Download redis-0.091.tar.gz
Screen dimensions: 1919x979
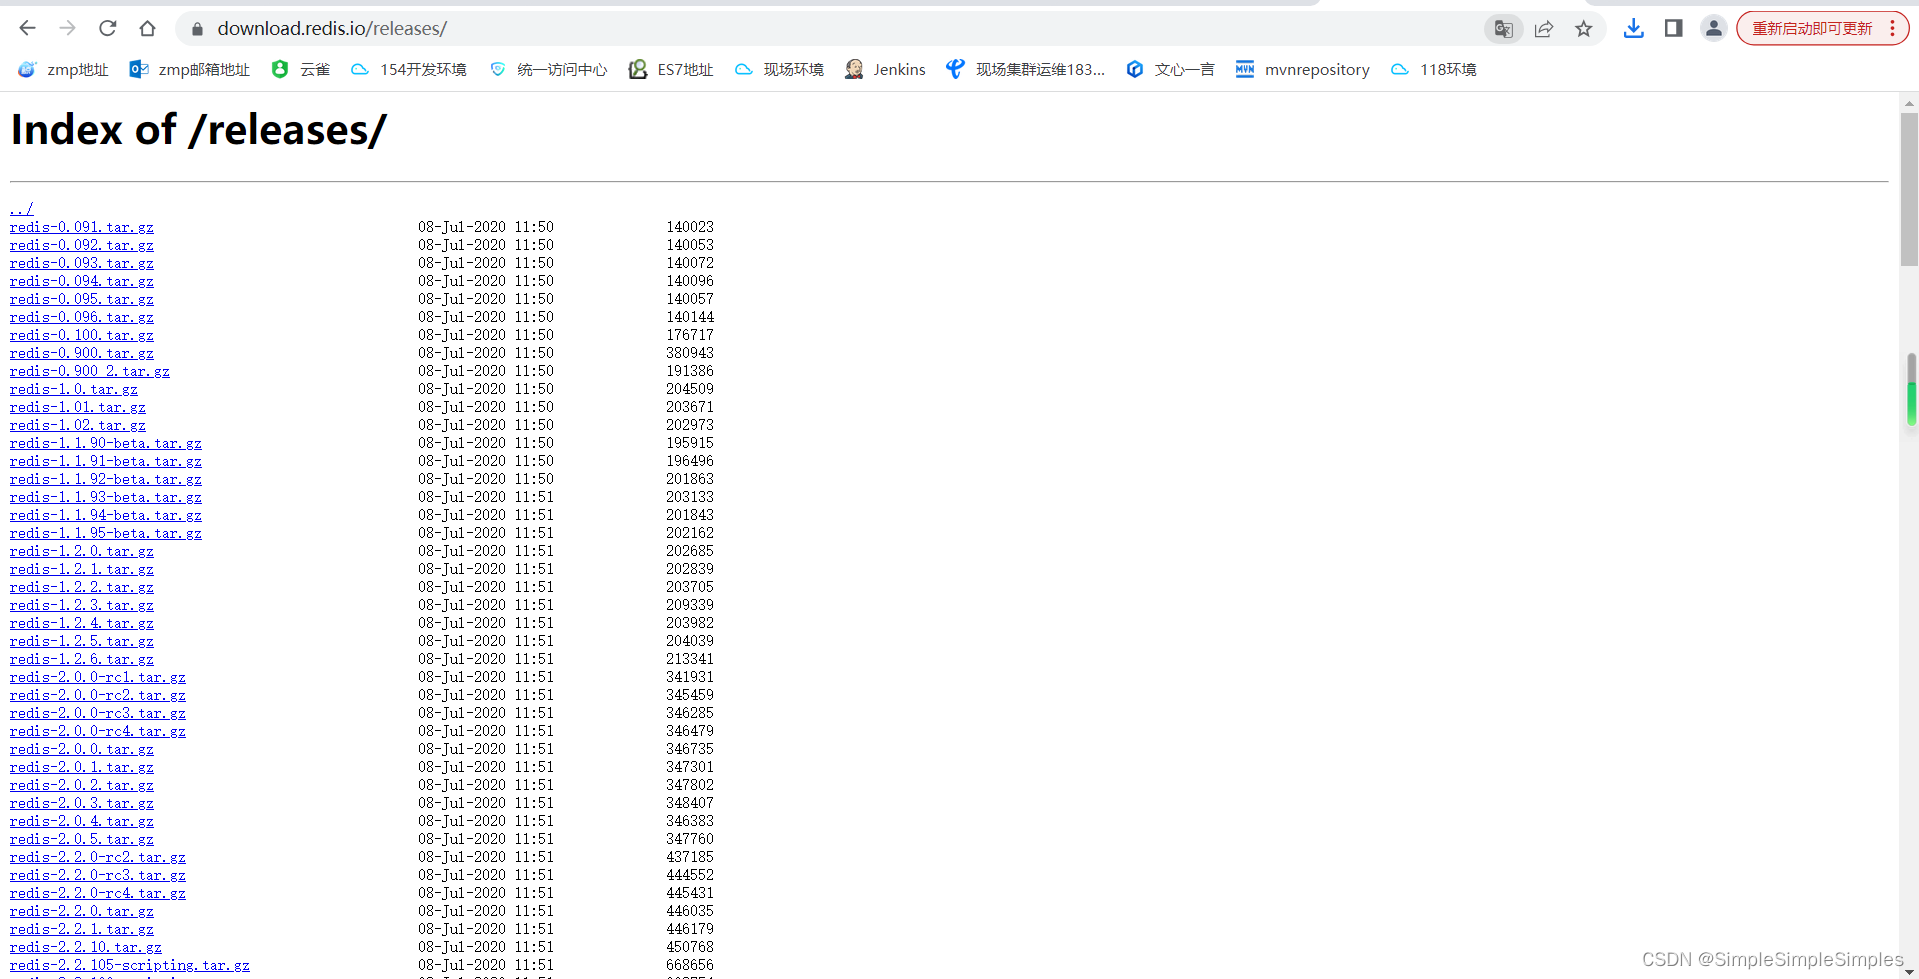click(x=82, y=227)
